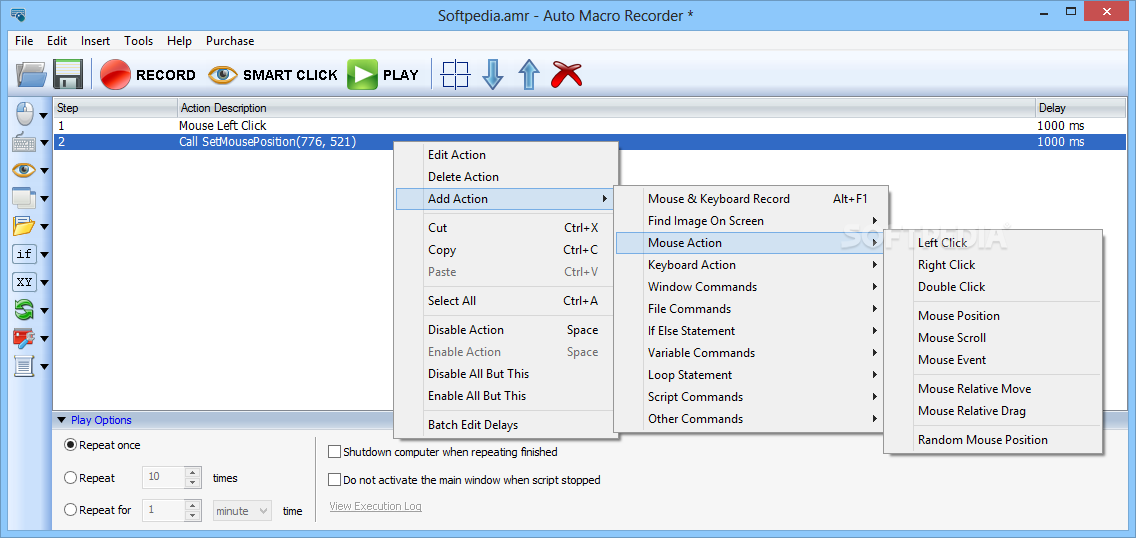Click the eye image-search sidebar icon
Viewport: 1136px width, 538px height.
click(x=24, y=171)
